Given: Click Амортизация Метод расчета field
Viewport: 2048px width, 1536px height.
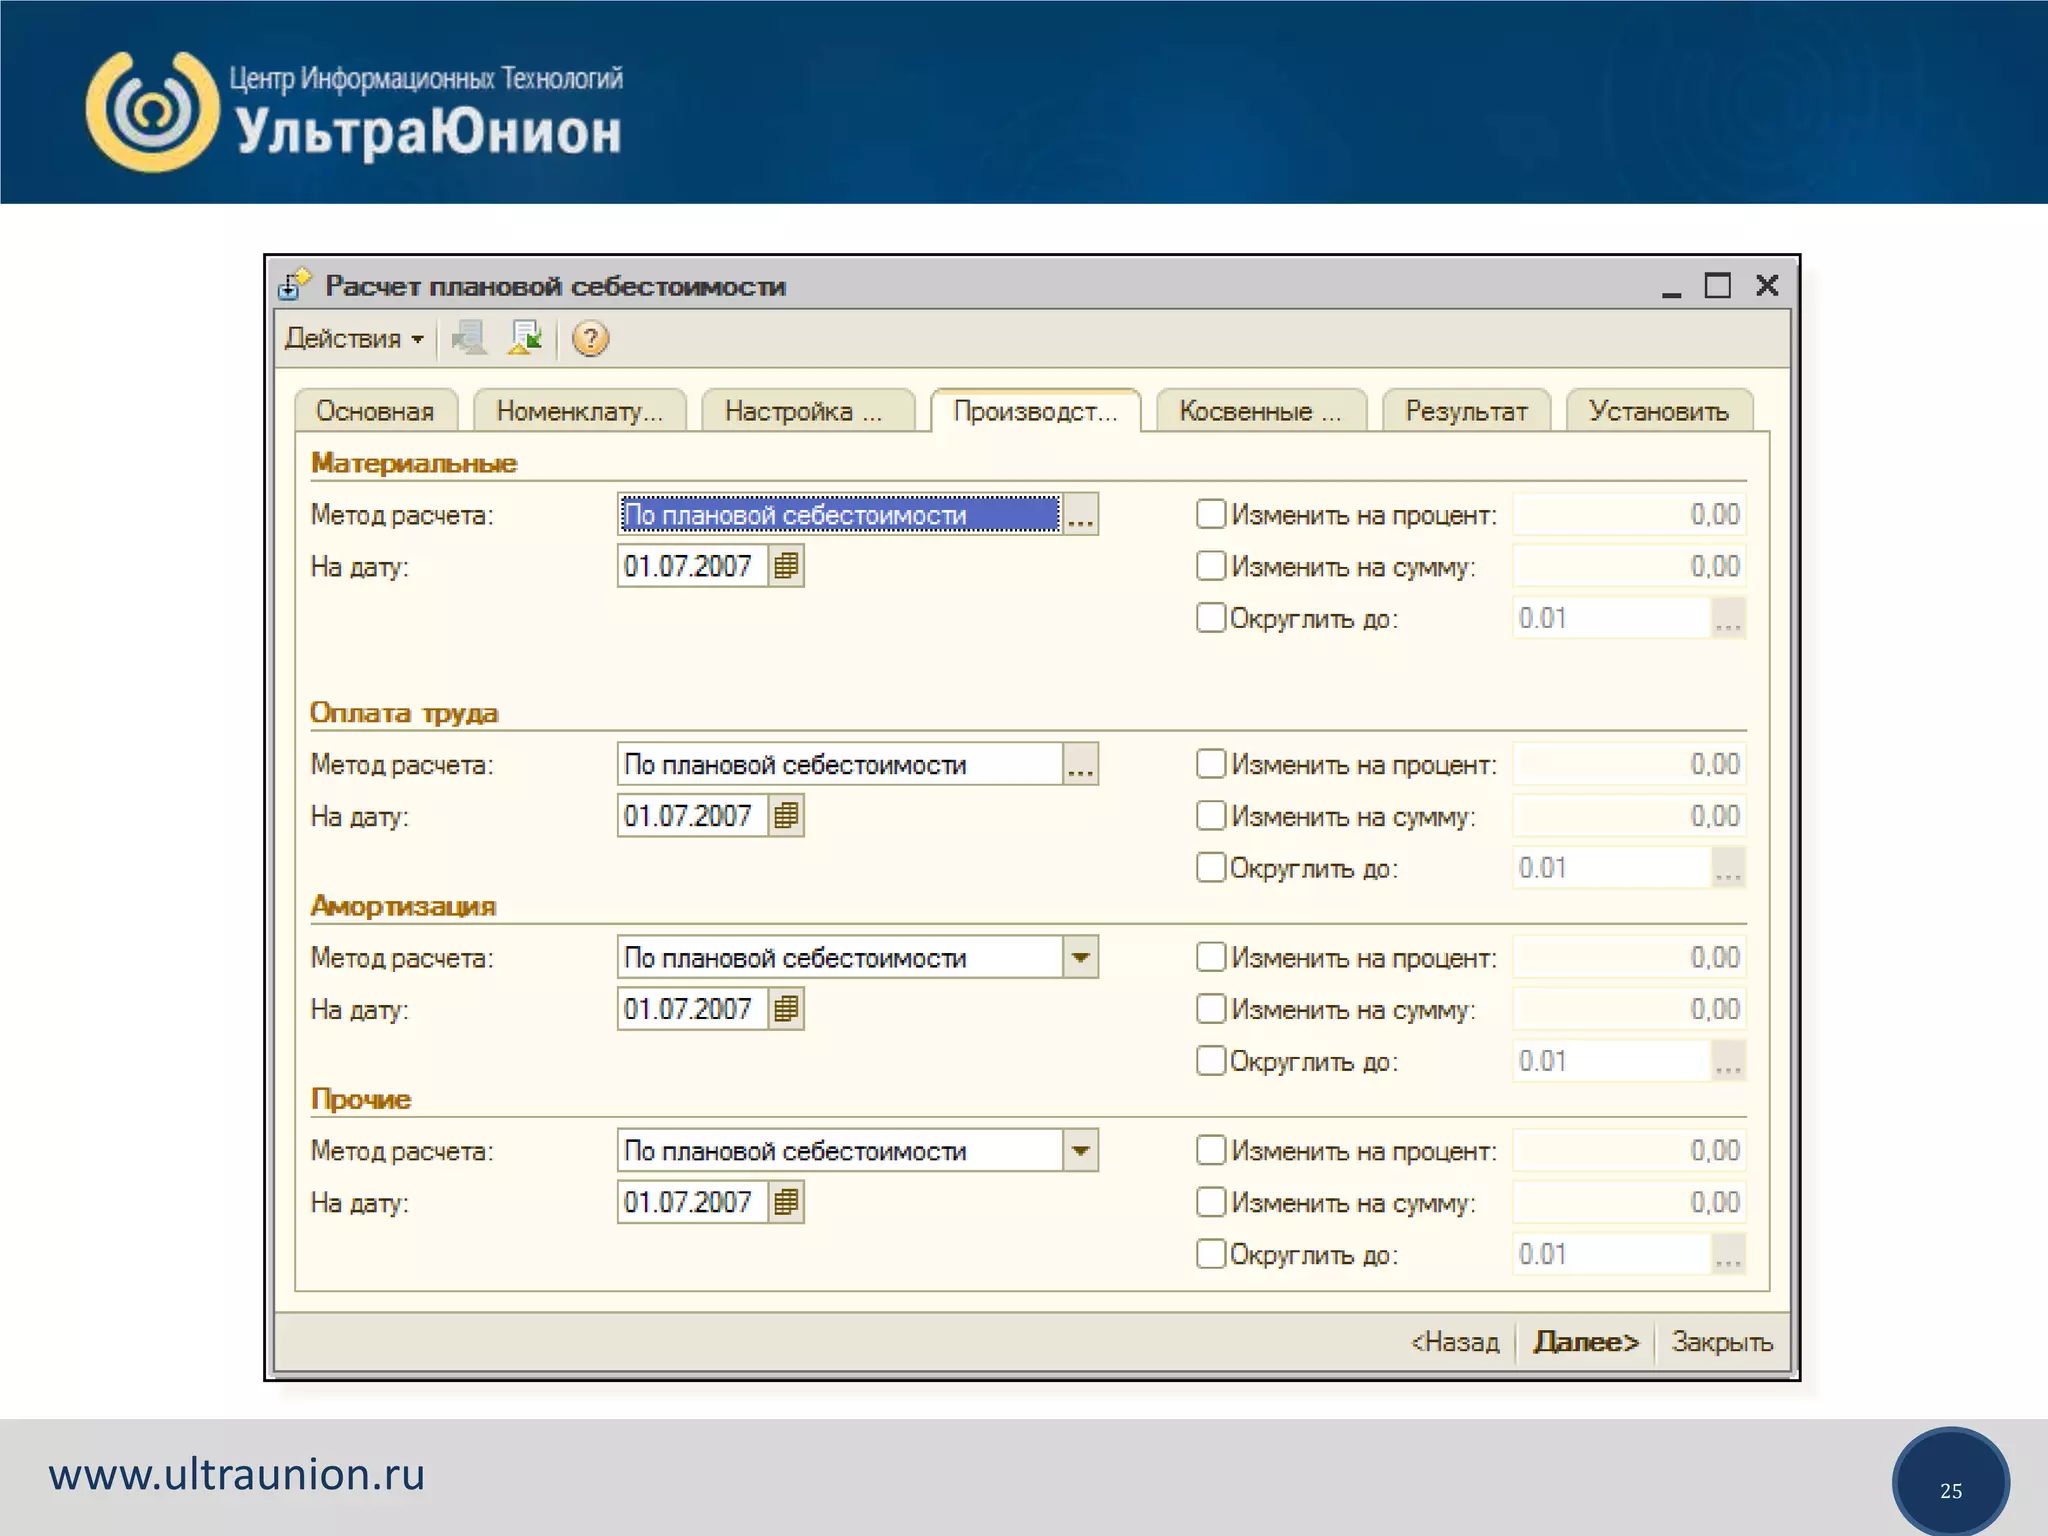Looking at the screenshot, I should pyautogui.click(x=840, y=957).
